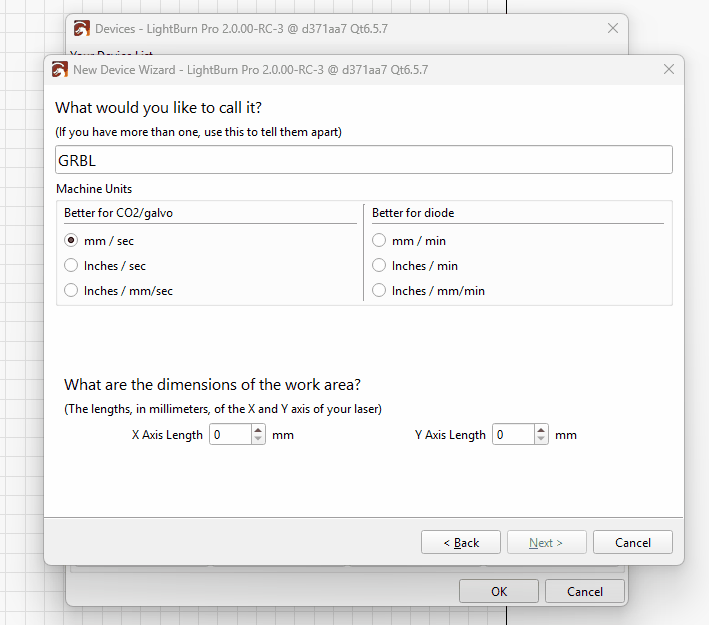Increase X Axis Length with up arrow

(x=258, y=430)
